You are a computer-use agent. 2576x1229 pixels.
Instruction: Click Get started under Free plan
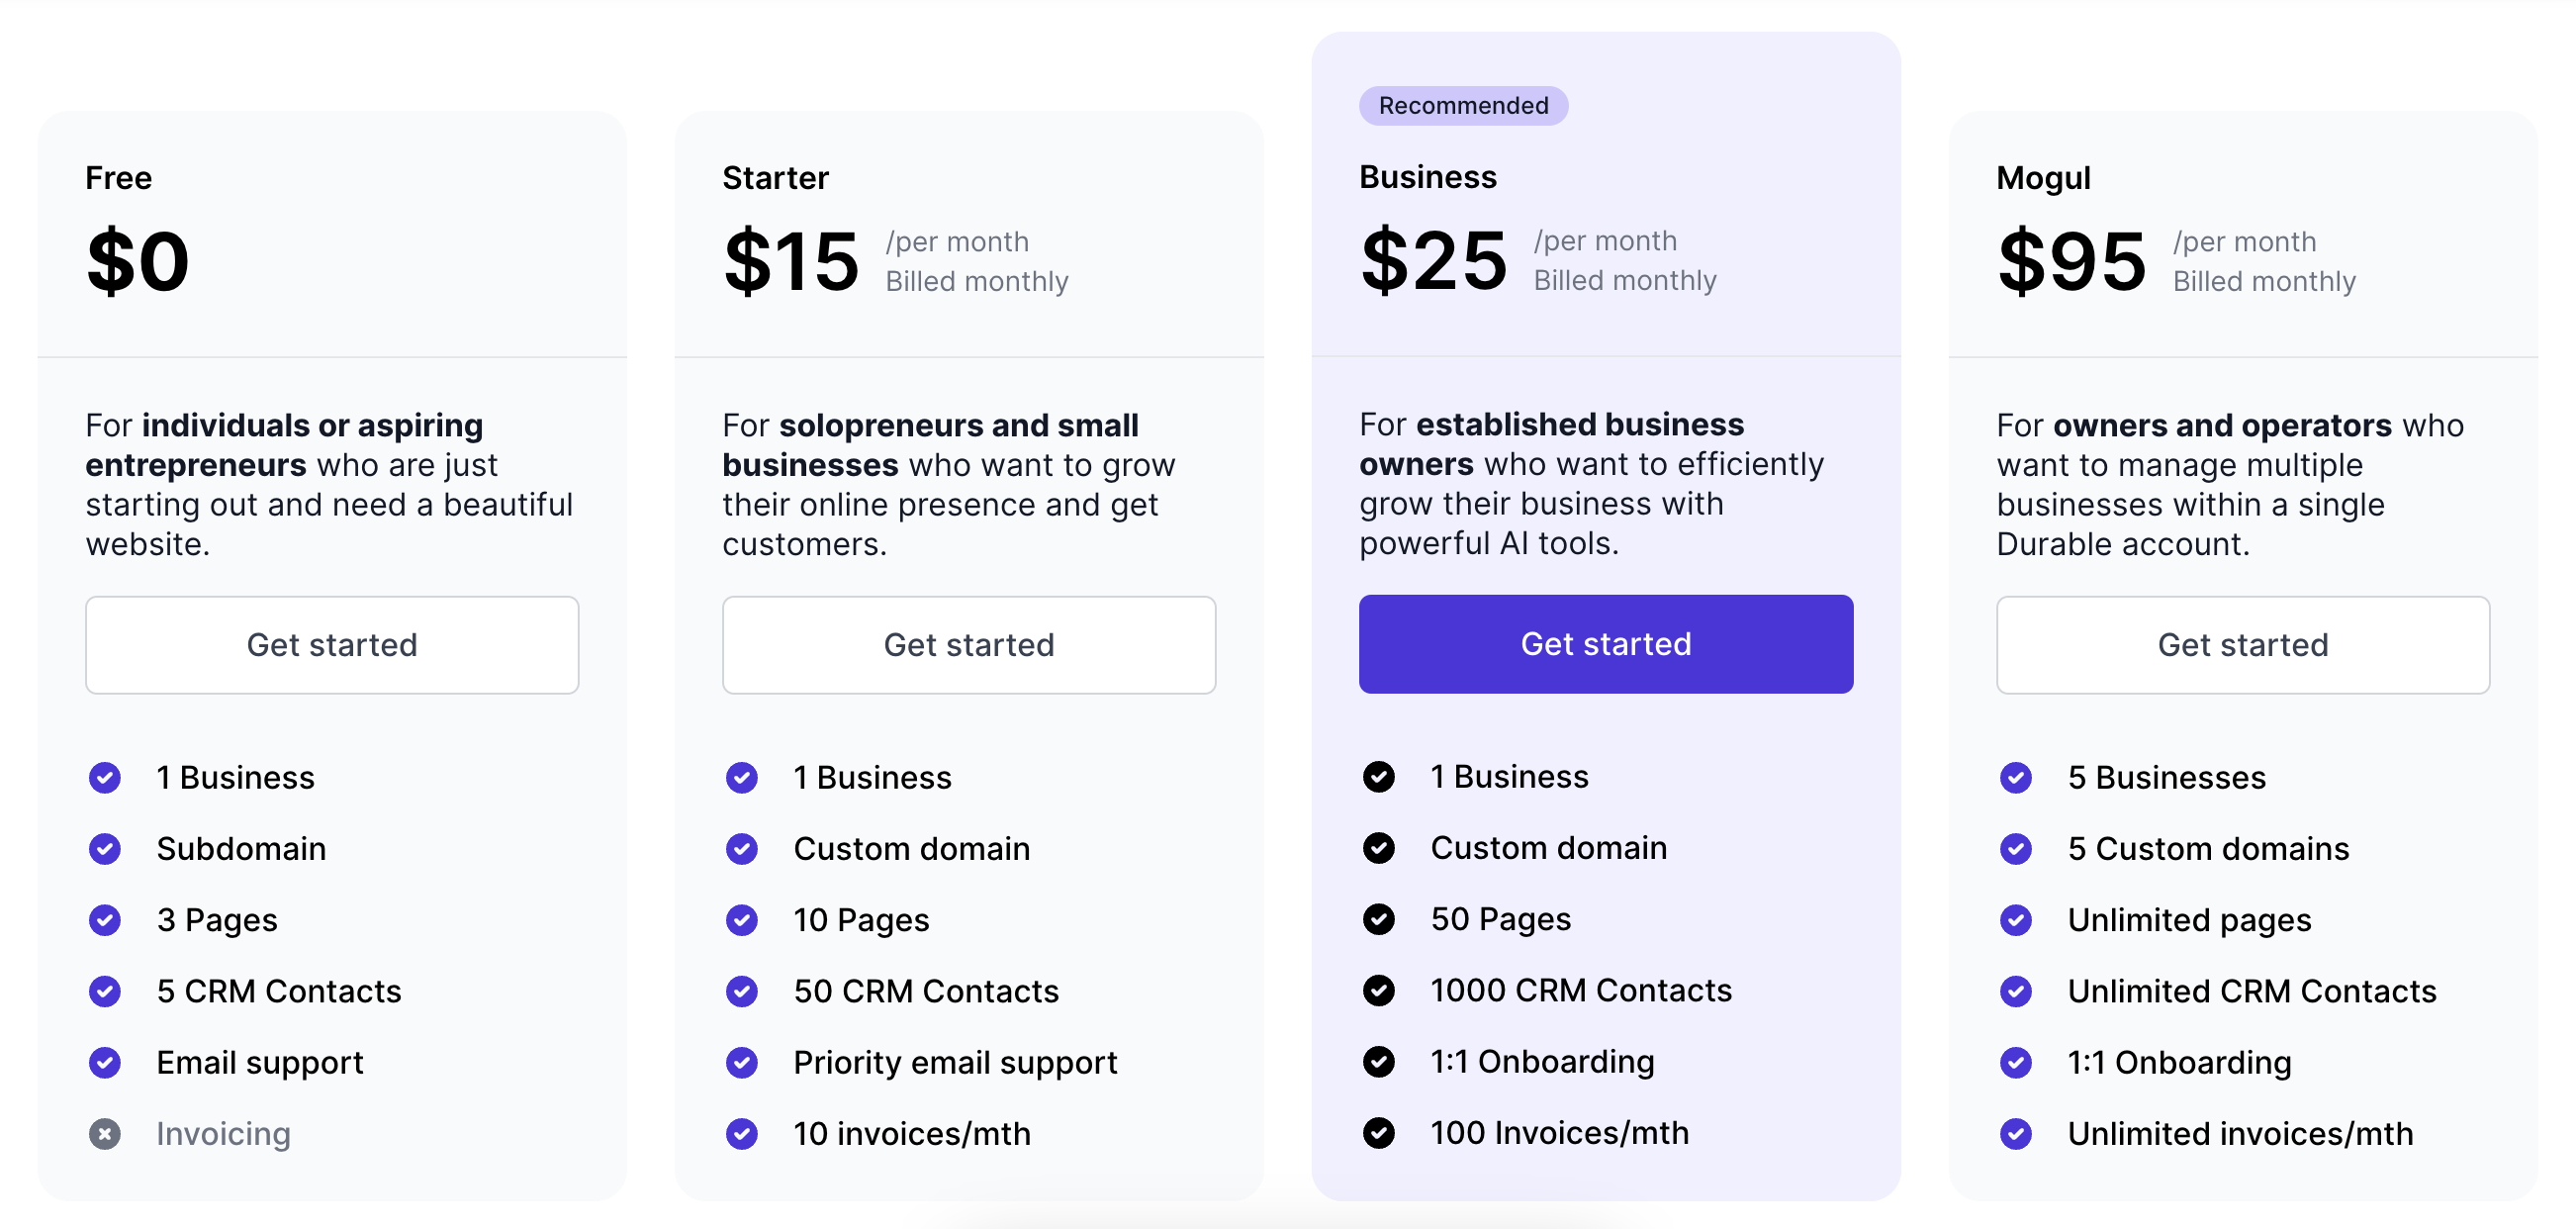331,645
